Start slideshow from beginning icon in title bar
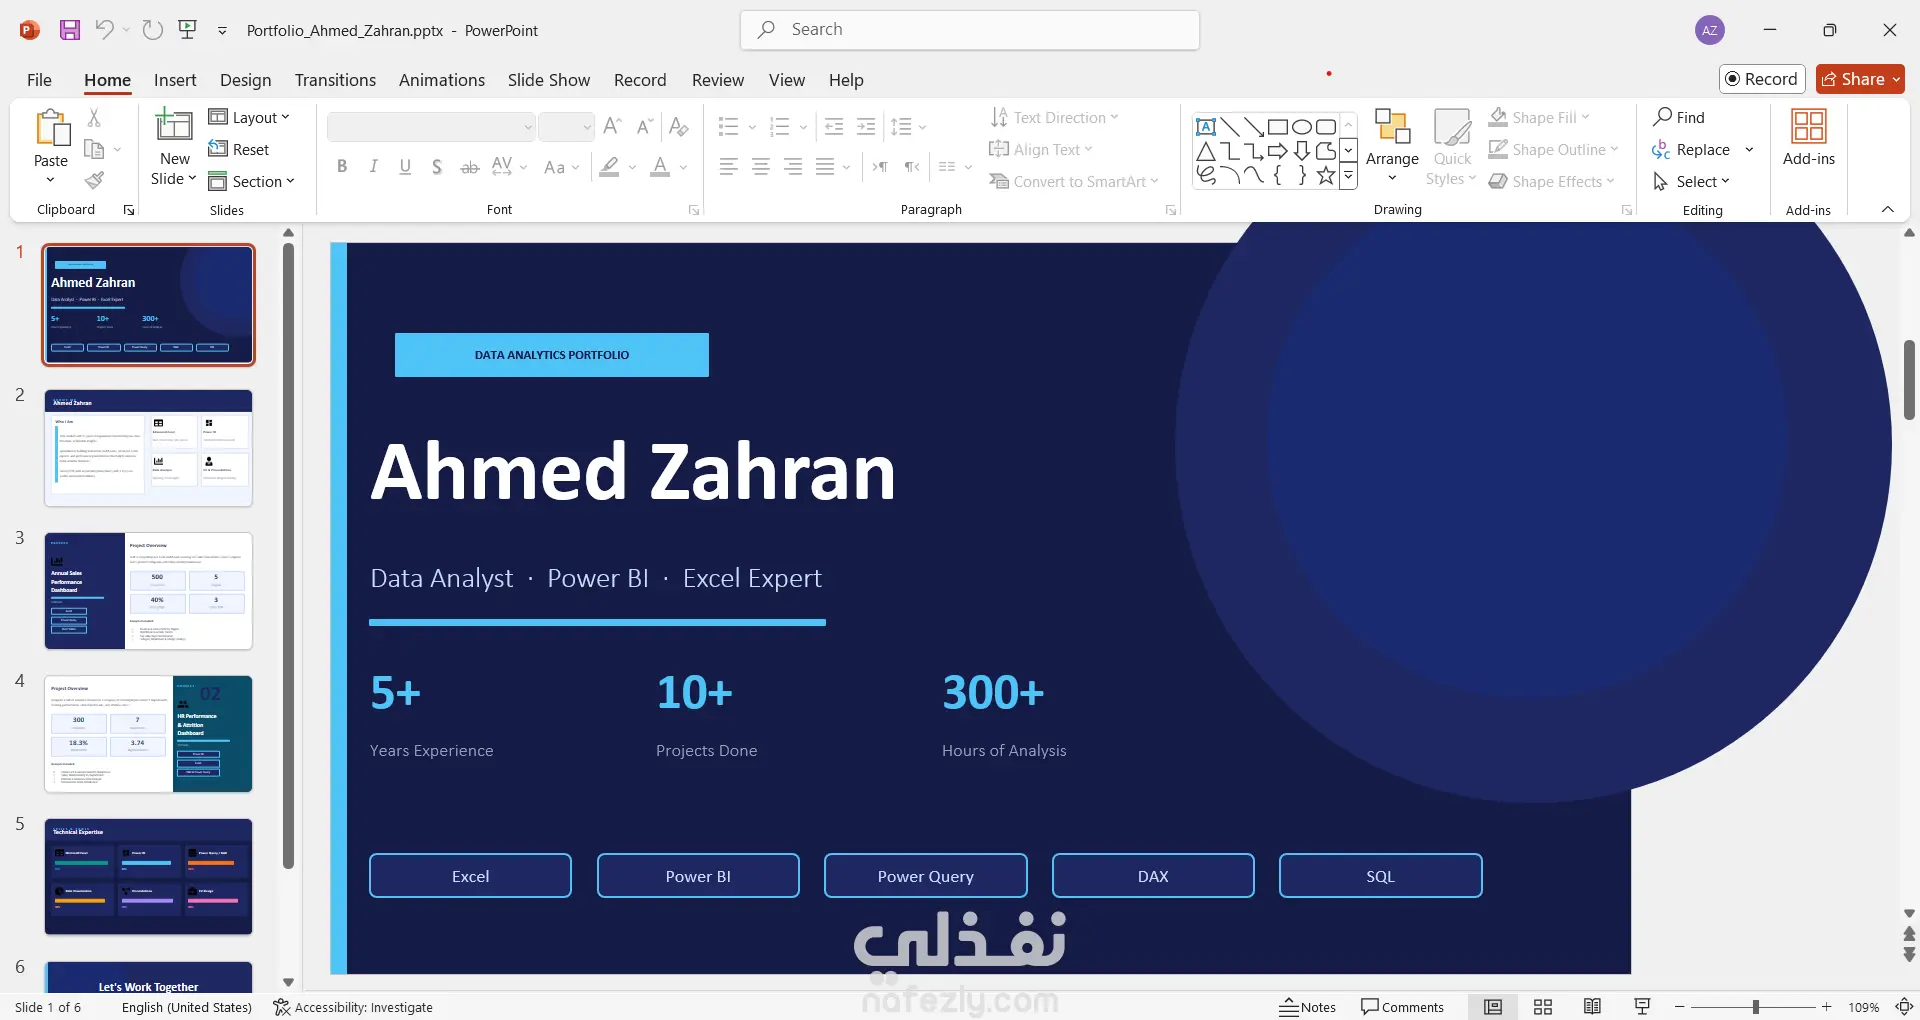Viewport: 1920px width, 1020px height. pos(187,30)
